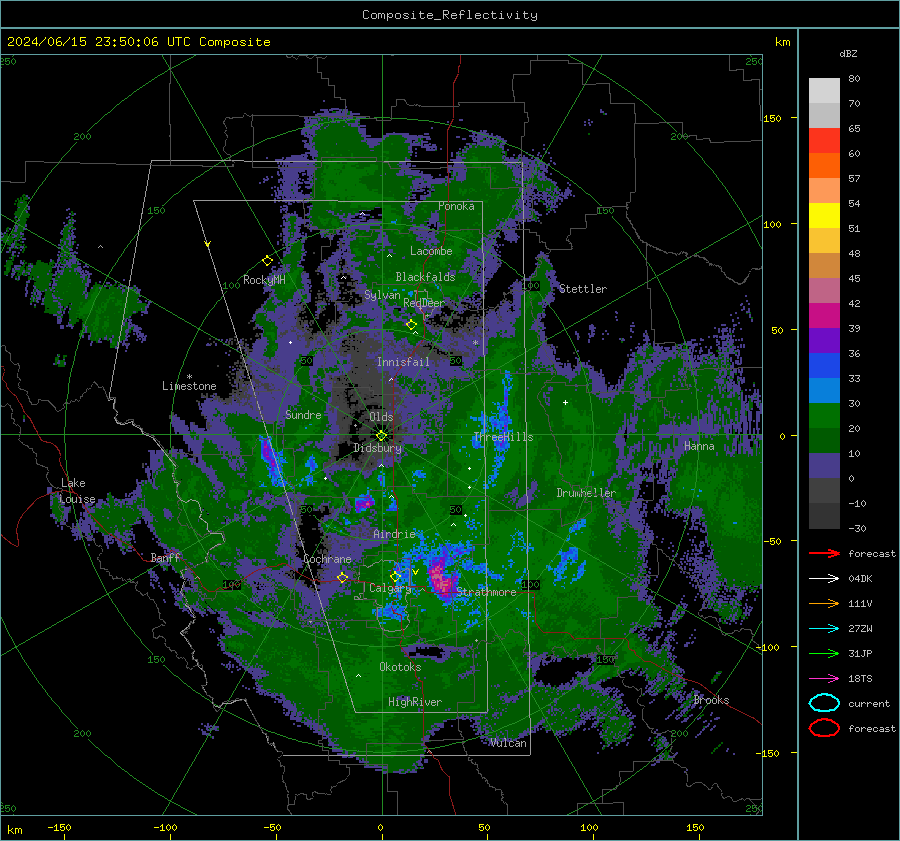Click the Didsbury city label

pos(377,448)
